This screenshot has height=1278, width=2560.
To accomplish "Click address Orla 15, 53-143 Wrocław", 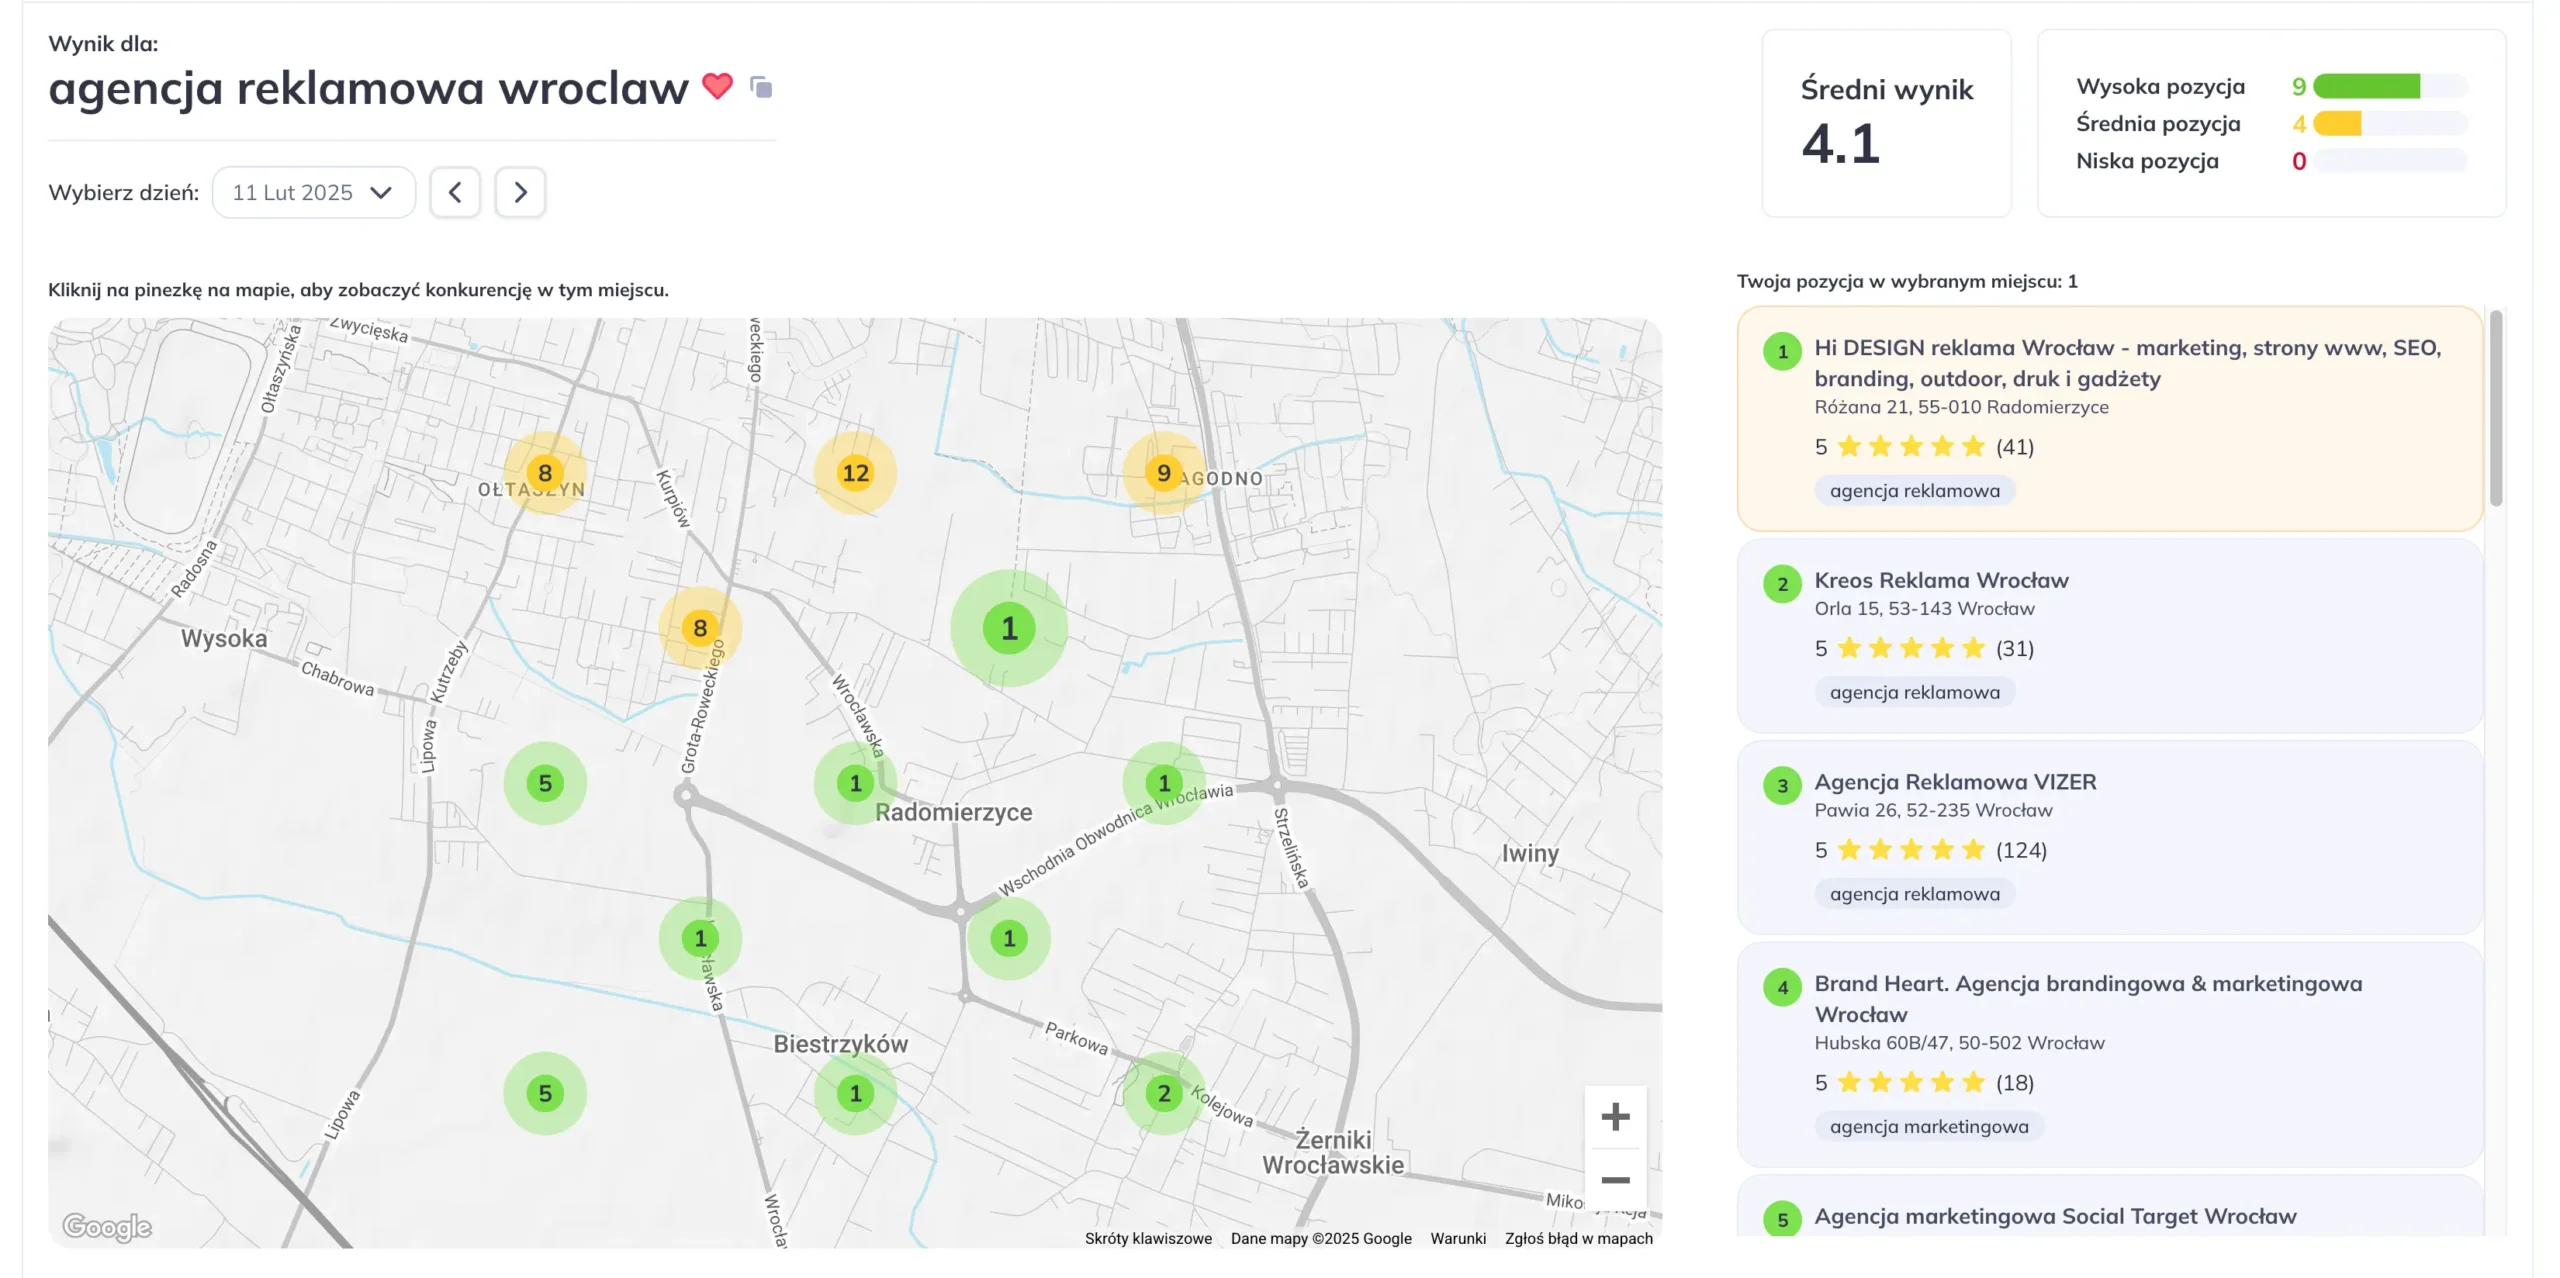I will click(x=1924, y=608).
